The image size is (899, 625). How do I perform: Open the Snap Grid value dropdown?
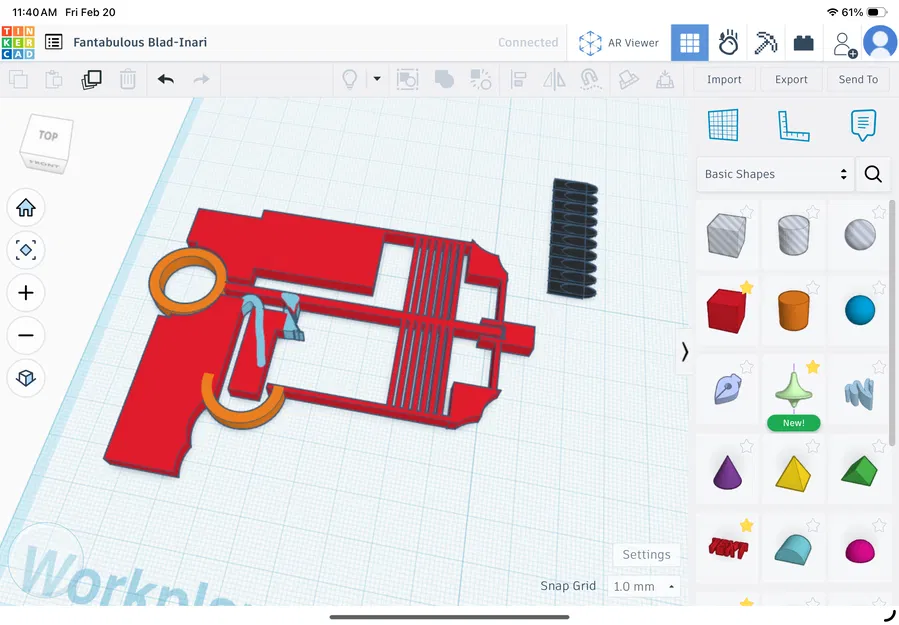click(x=643, y=586)
